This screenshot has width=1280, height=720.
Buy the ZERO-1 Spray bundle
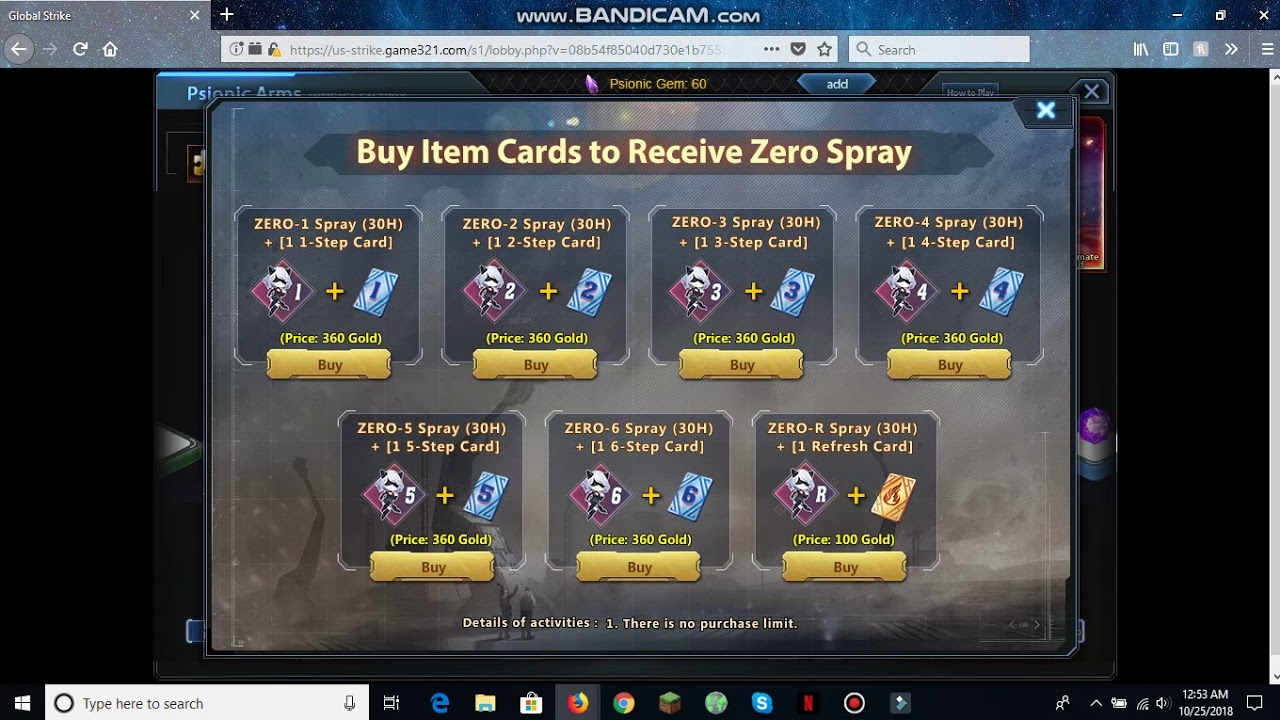(x=329, y=365)
